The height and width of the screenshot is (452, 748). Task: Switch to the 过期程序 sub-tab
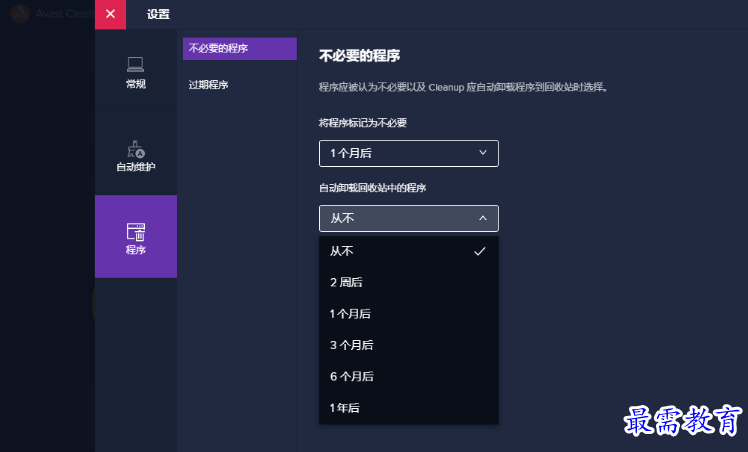[240, 85]
